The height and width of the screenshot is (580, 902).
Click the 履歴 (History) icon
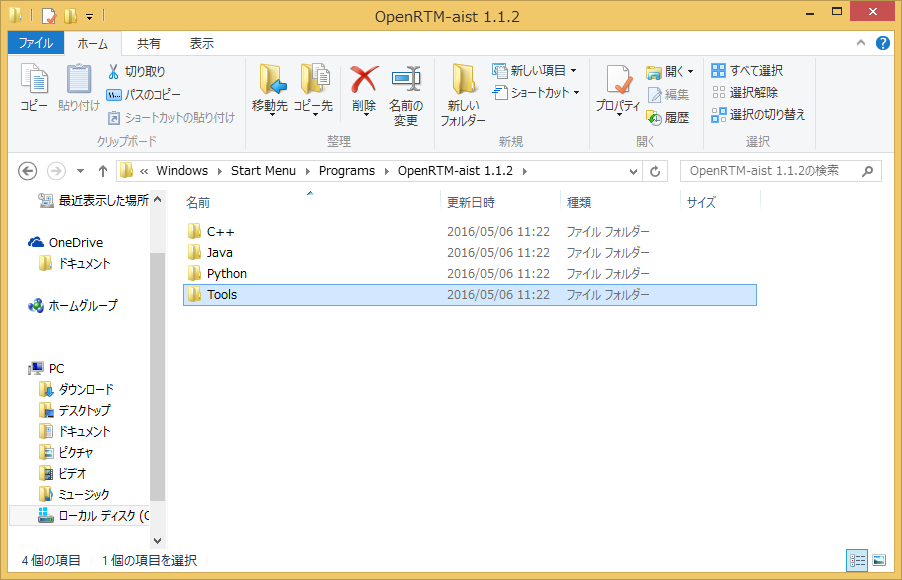668,117
